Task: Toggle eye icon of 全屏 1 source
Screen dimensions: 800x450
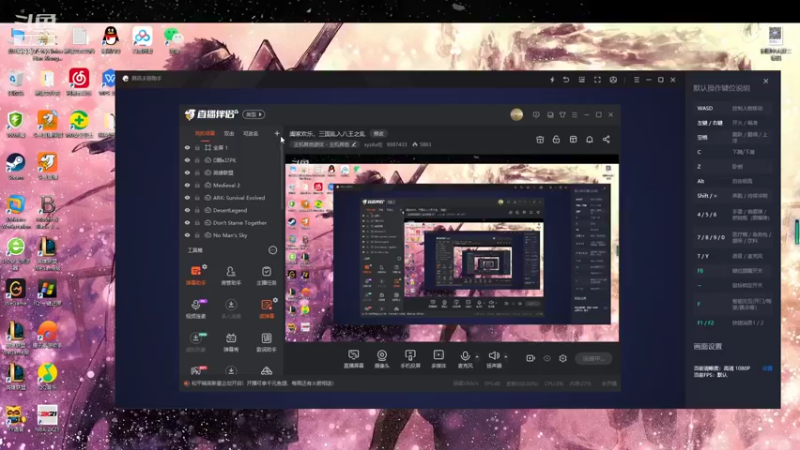Action: click(x=187, y=147)
